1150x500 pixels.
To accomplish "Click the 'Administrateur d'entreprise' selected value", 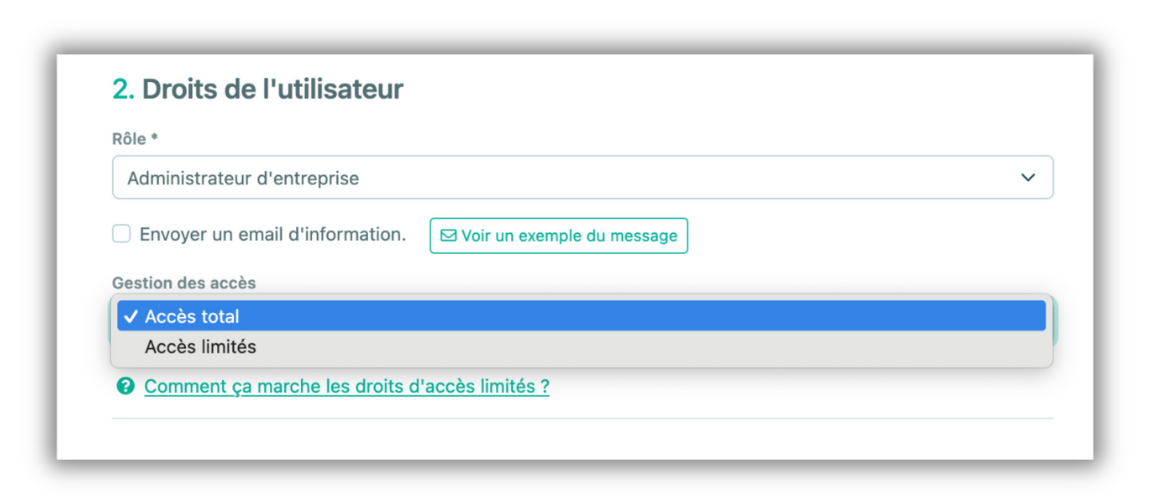I will tap(243, 179).
